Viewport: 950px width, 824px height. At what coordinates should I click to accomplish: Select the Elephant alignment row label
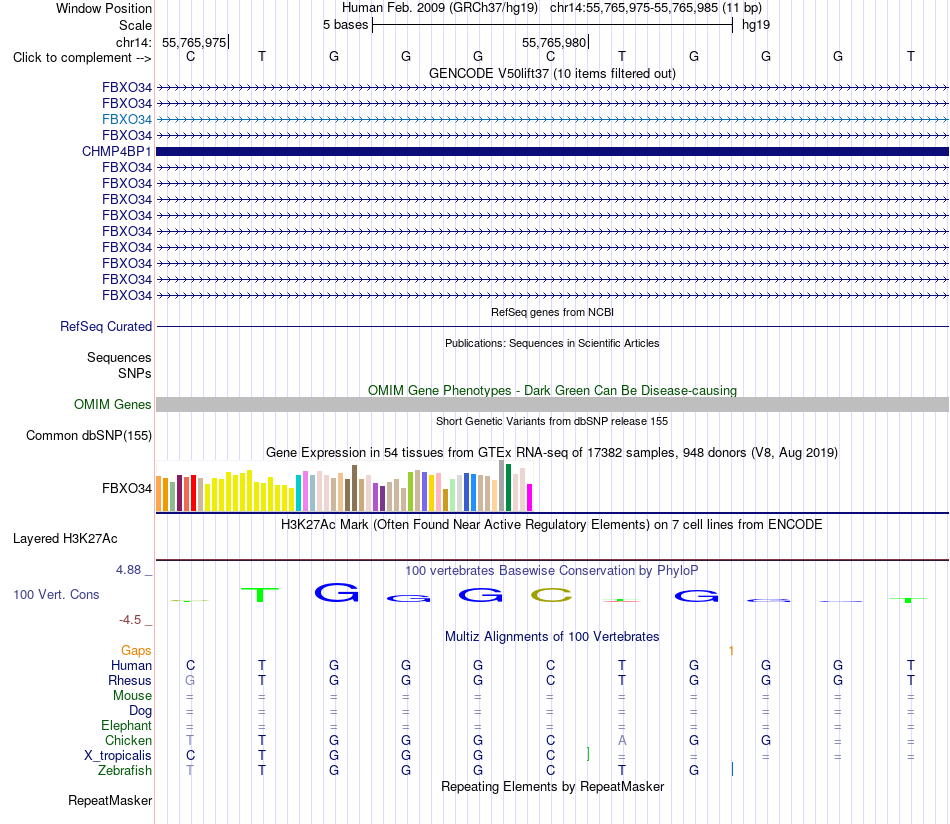[126, 726]
